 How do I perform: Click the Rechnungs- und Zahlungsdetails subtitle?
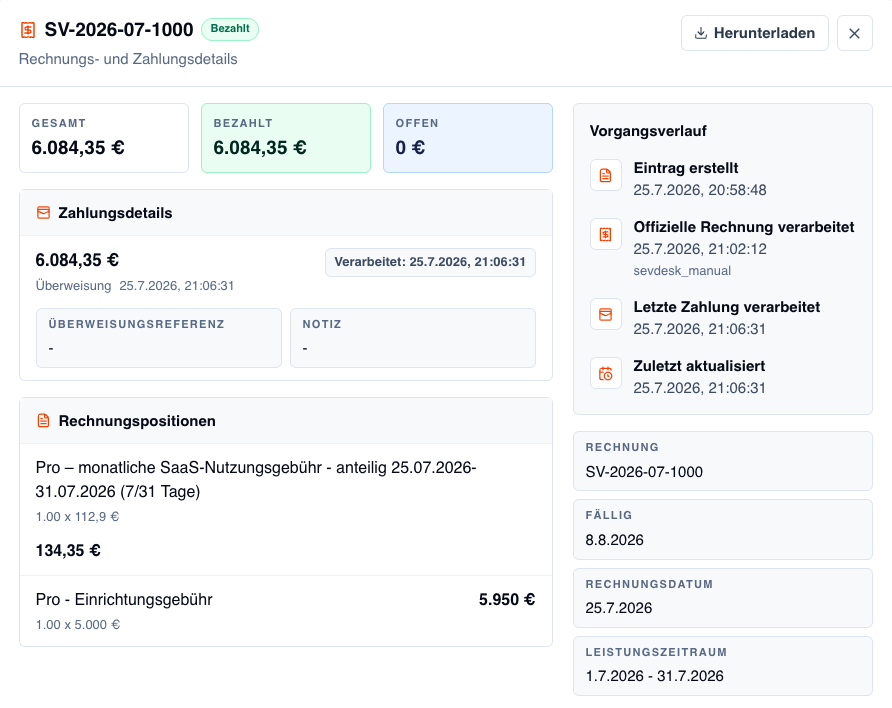click(x=128, y=59)
